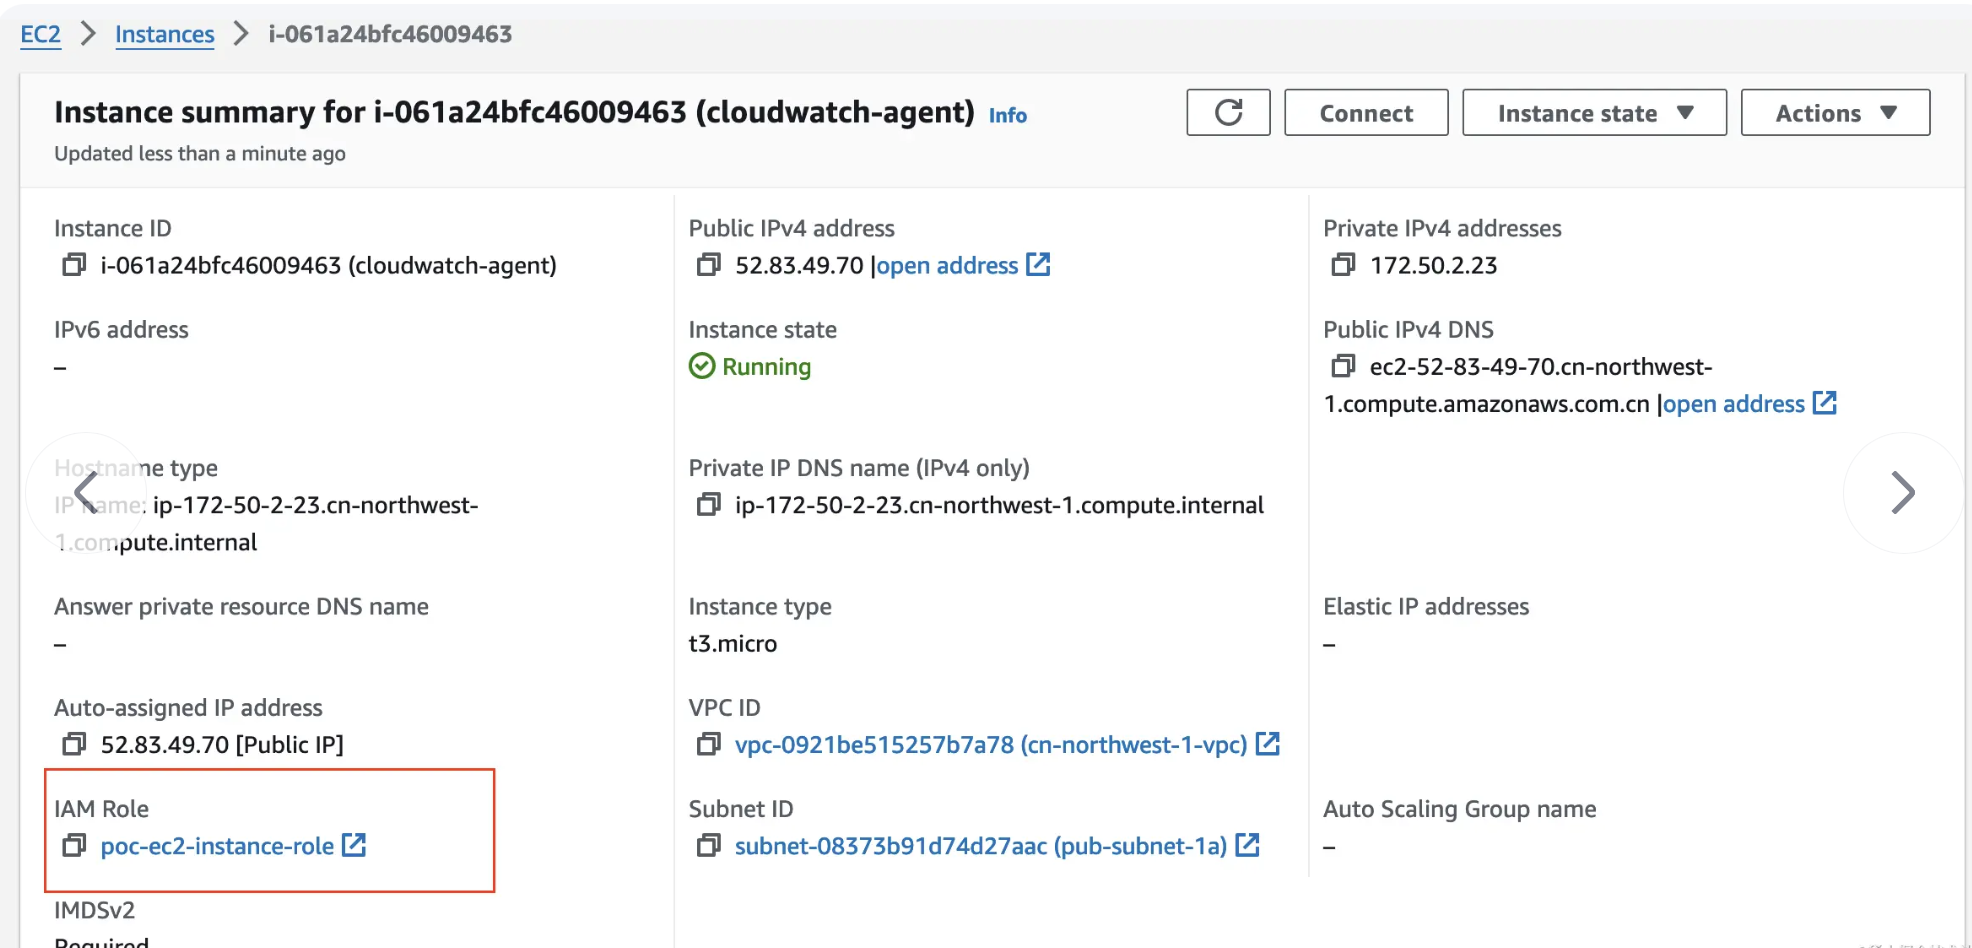Go to previous slide with left chevron
Viewport: 1972px width, 948px height.
86,493
